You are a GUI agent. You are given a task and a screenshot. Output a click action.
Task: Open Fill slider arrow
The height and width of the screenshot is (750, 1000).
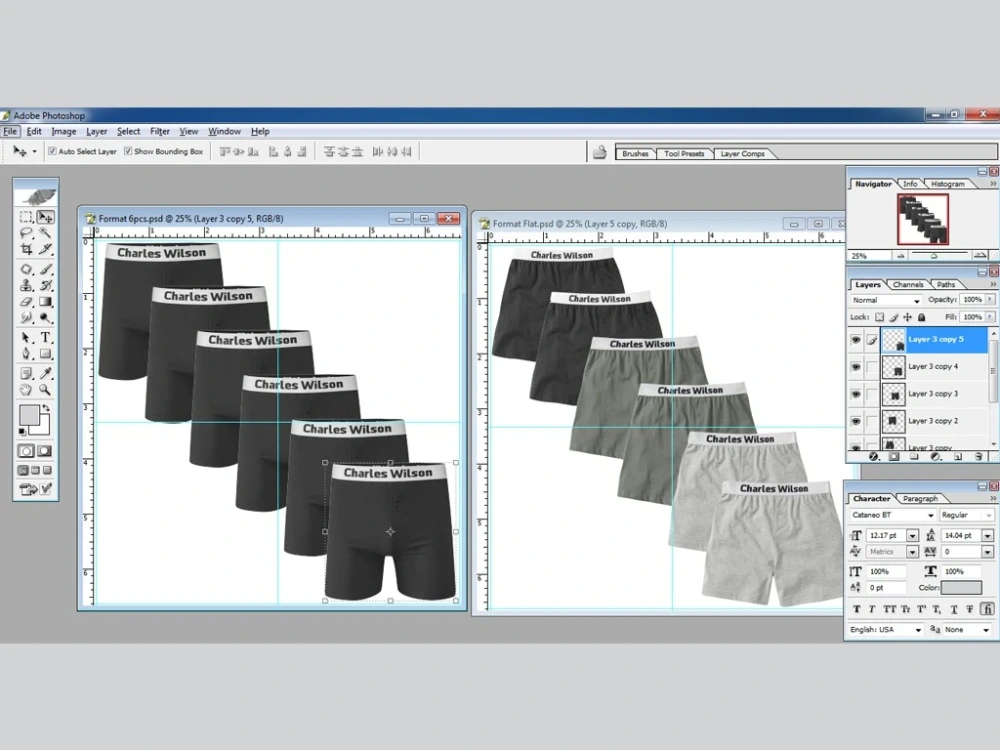[990, 316]
